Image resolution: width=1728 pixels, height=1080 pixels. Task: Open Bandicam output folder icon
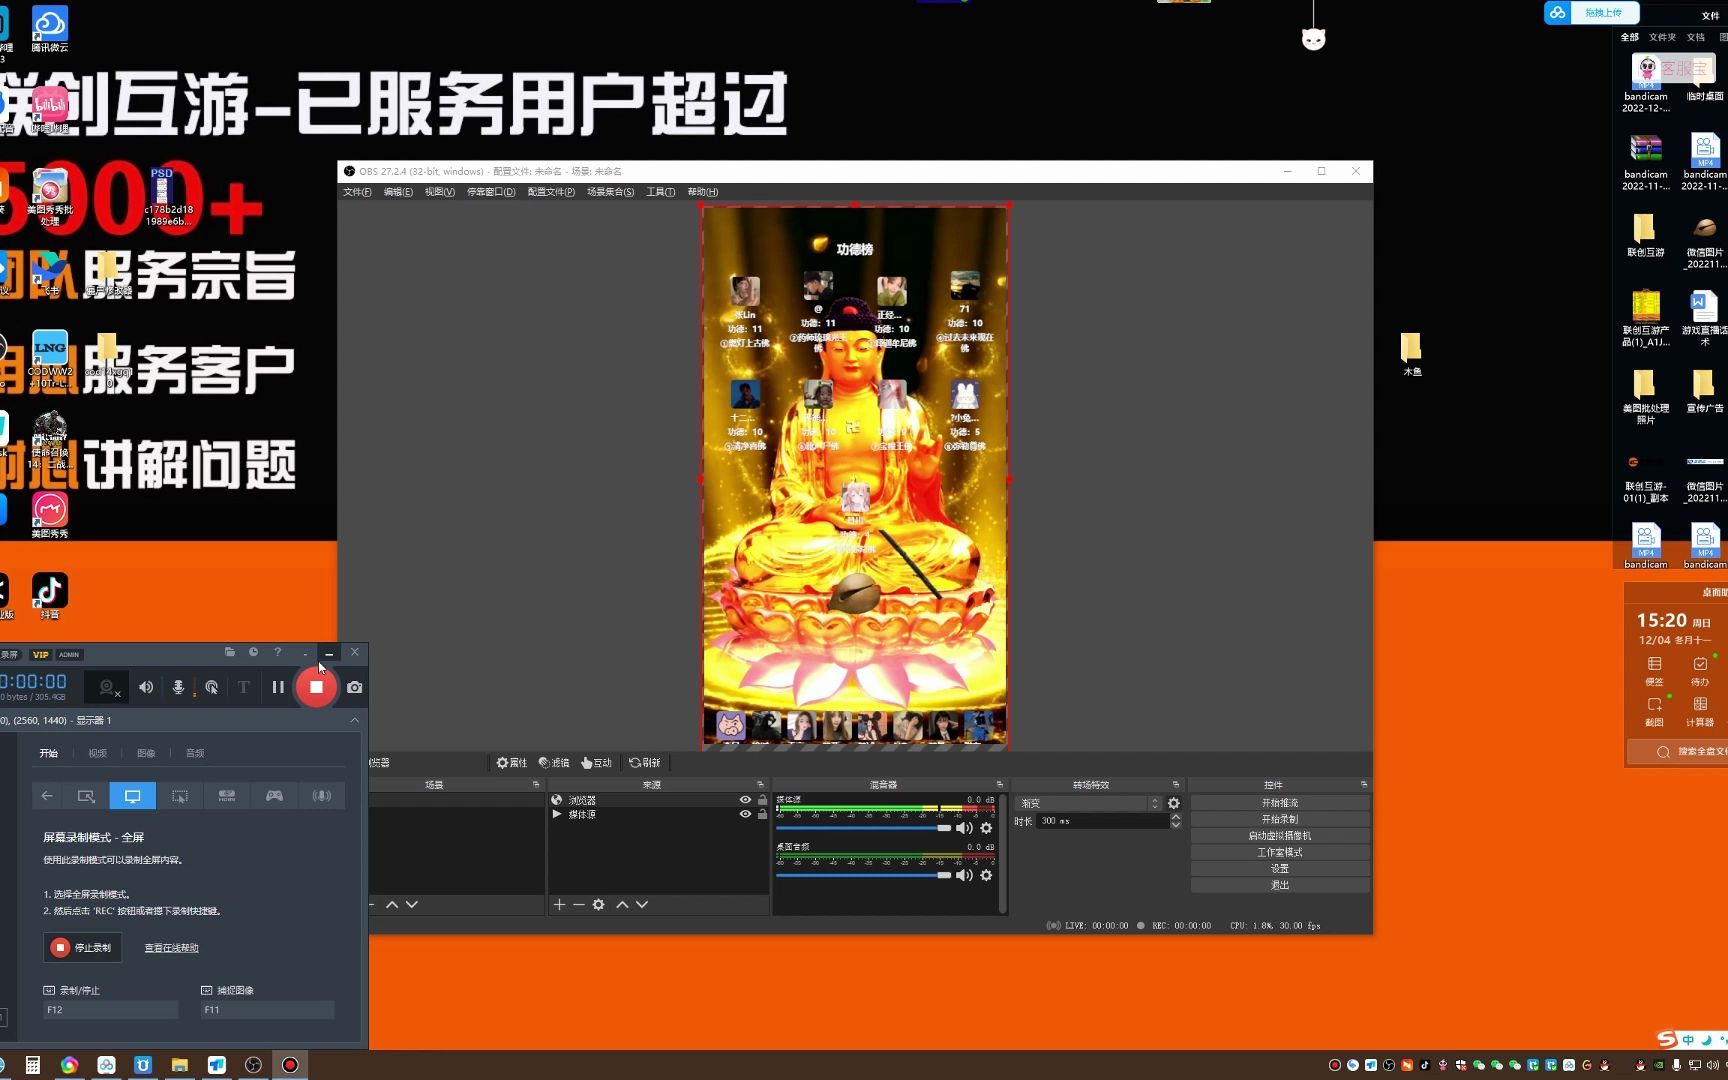pyautogui.click(x=229, y=652)
